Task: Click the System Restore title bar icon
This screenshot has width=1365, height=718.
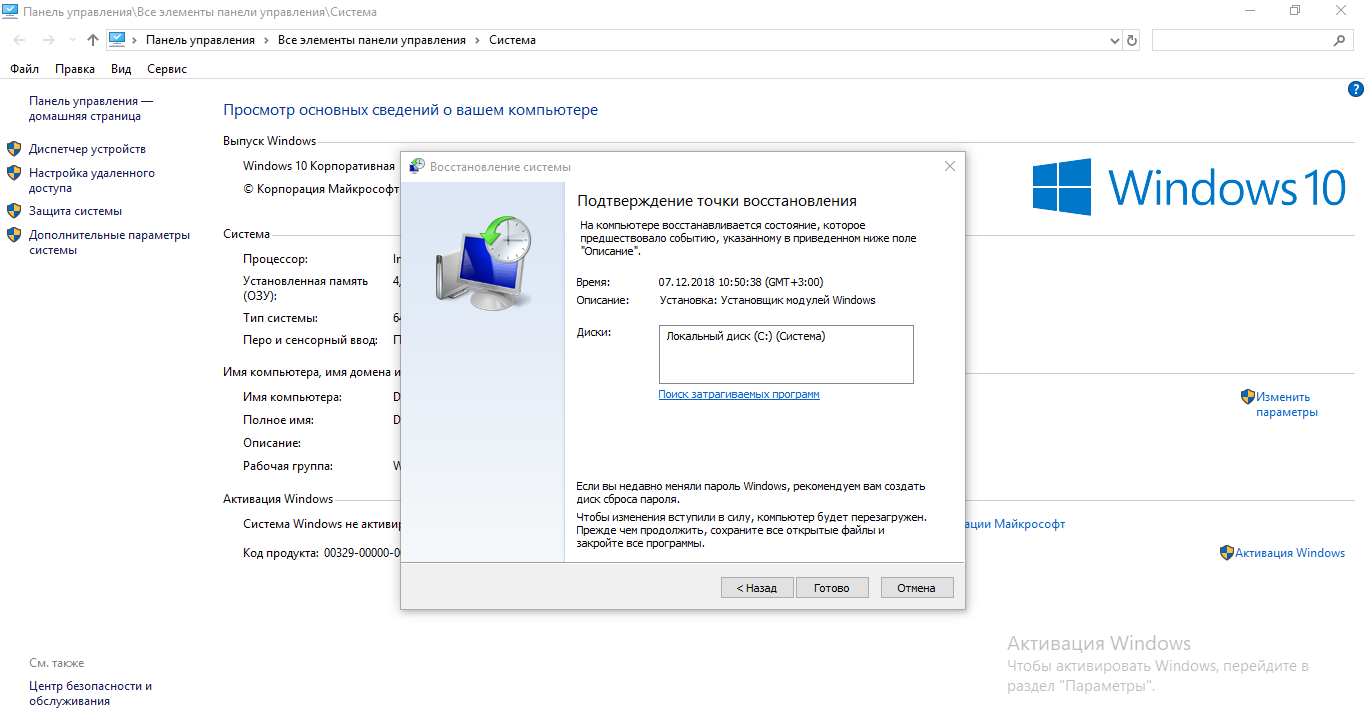Action: point(417,167)
